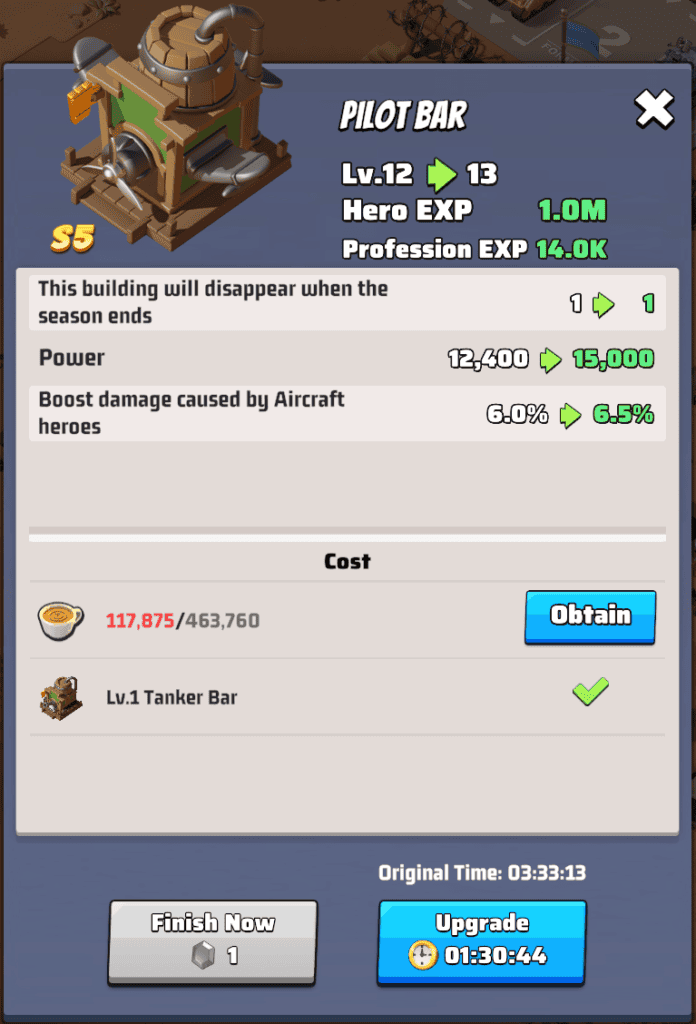
Task: Click the arrow in Aircraft damage row
Action: tap(571, 415)
